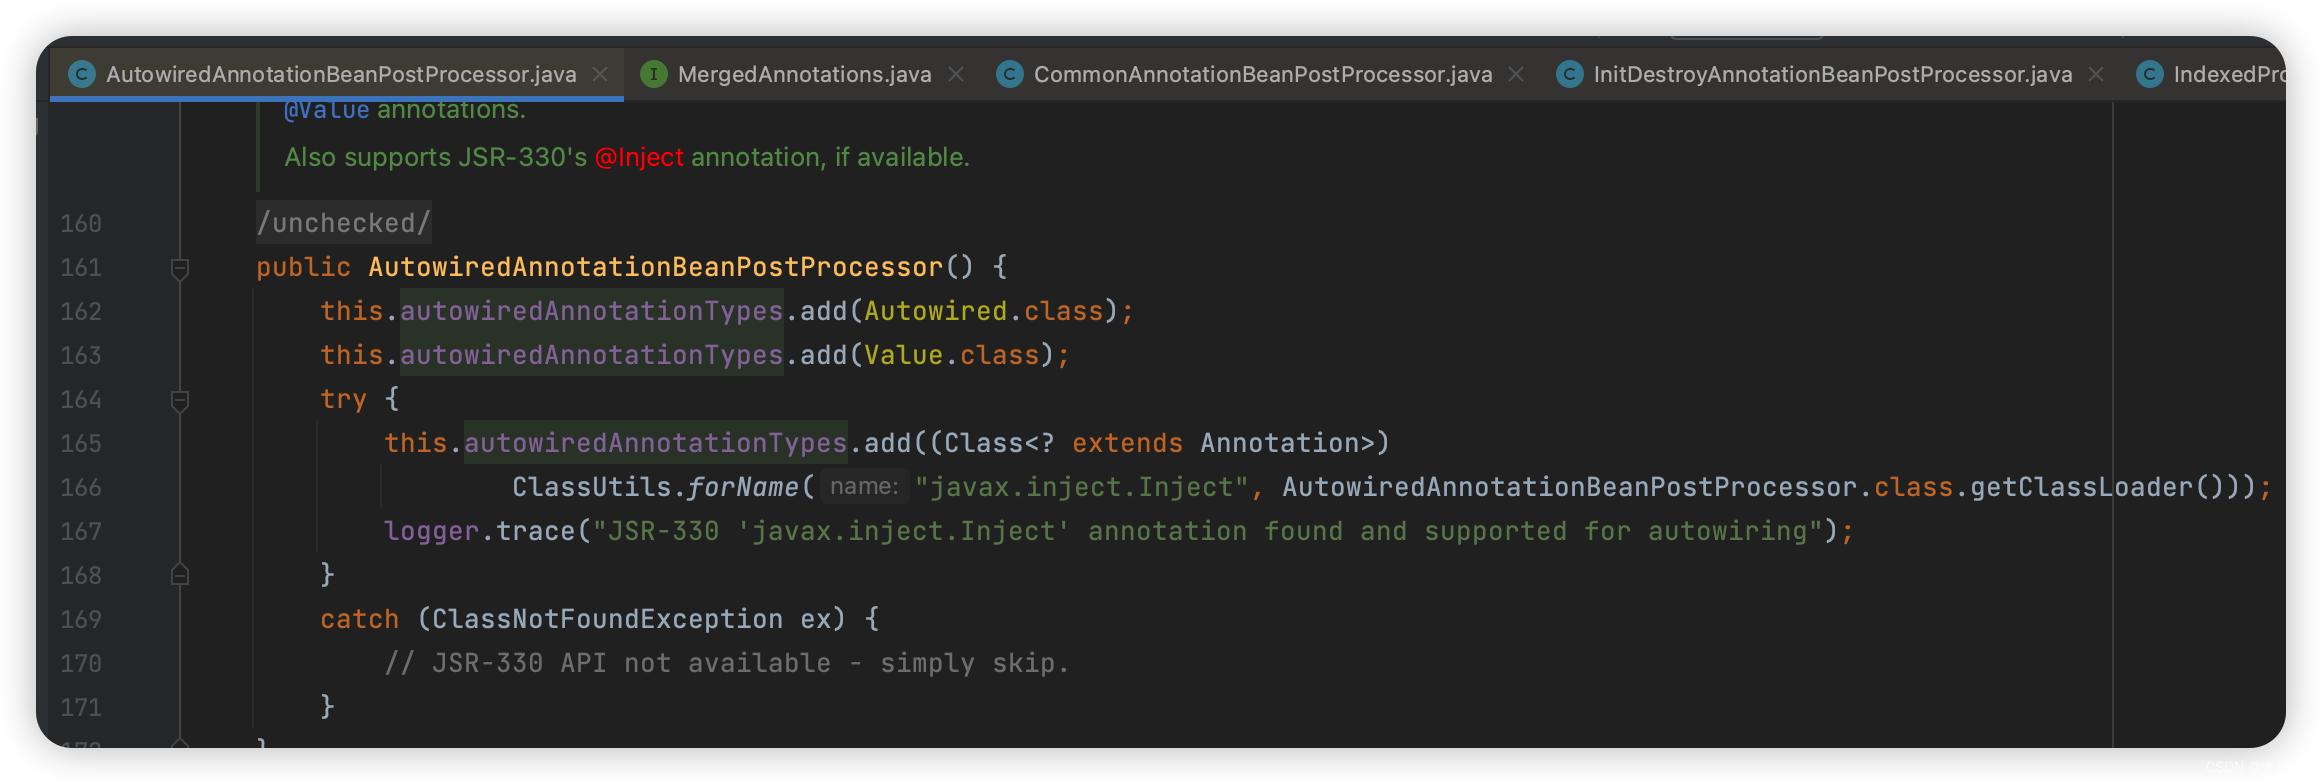Click the @Inject link in the doc comment
This screenshot has width=2322, height=784.
[x=639, y=158]
